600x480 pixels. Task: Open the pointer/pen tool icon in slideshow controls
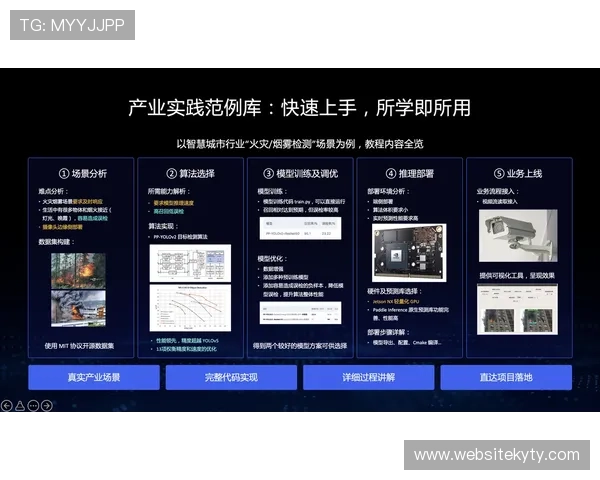(20, 405)
